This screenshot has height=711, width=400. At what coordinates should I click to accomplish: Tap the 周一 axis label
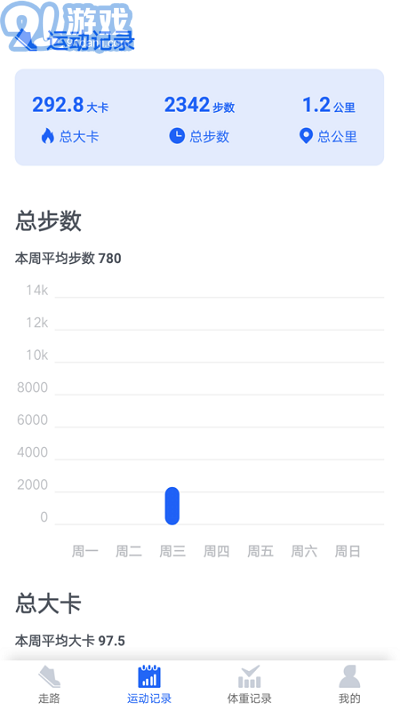(x=85, y=551)
